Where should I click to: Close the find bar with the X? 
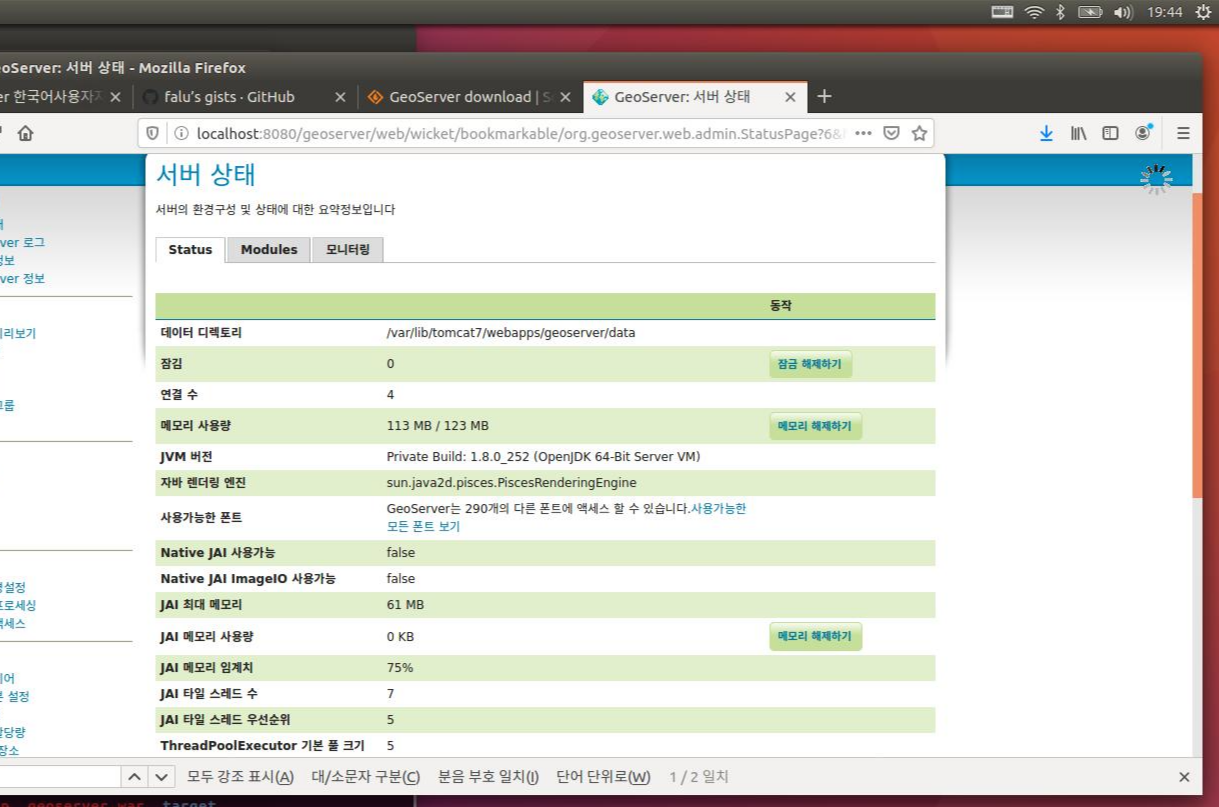pos(1184,777)
